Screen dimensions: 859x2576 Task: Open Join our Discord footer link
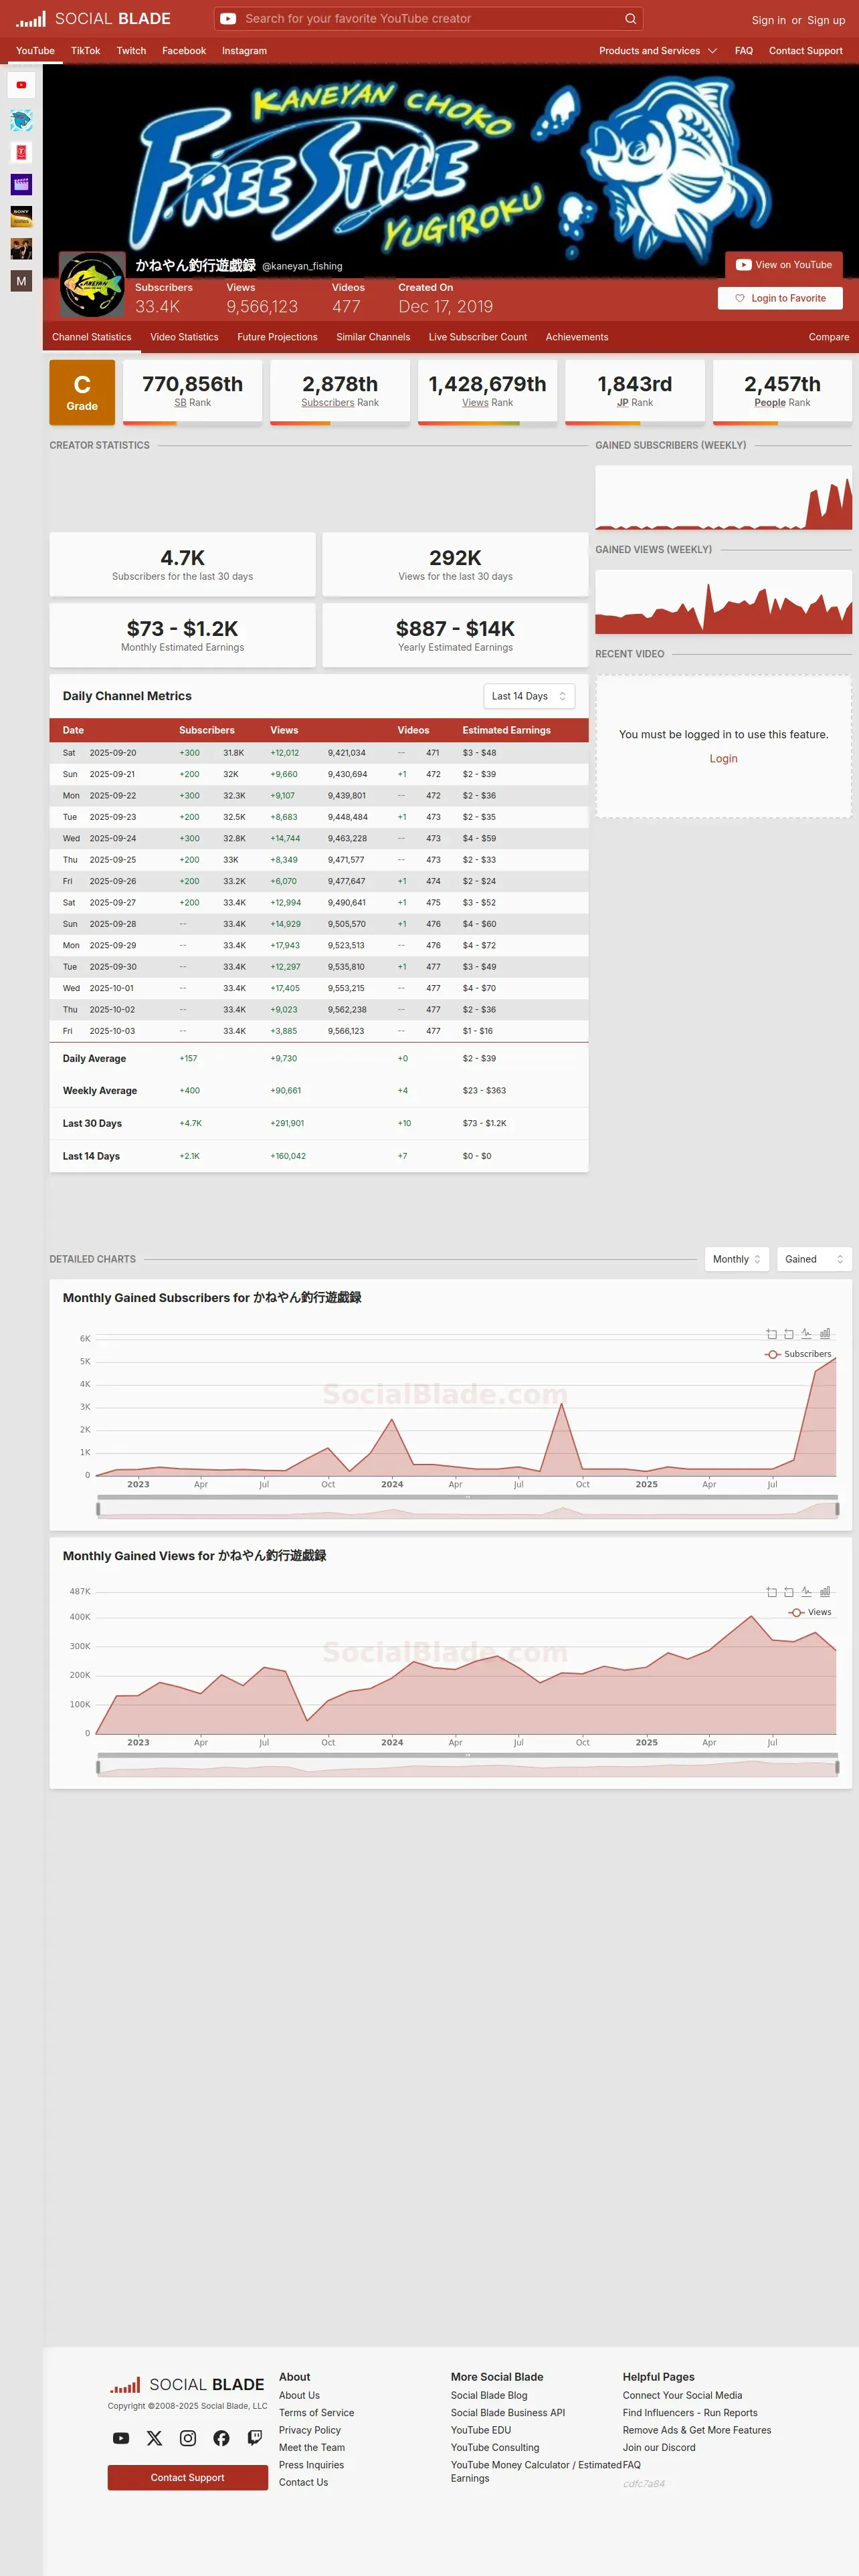[x=659, y=2448]
